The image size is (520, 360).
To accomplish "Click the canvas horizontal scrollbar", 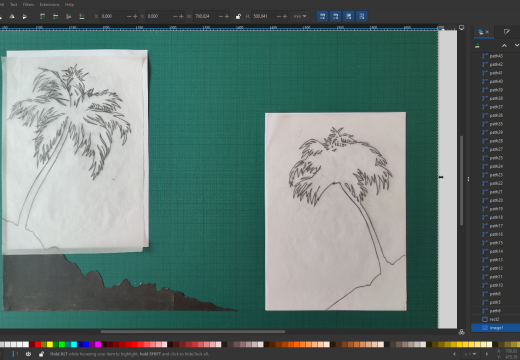I will (x=193, y=332).
